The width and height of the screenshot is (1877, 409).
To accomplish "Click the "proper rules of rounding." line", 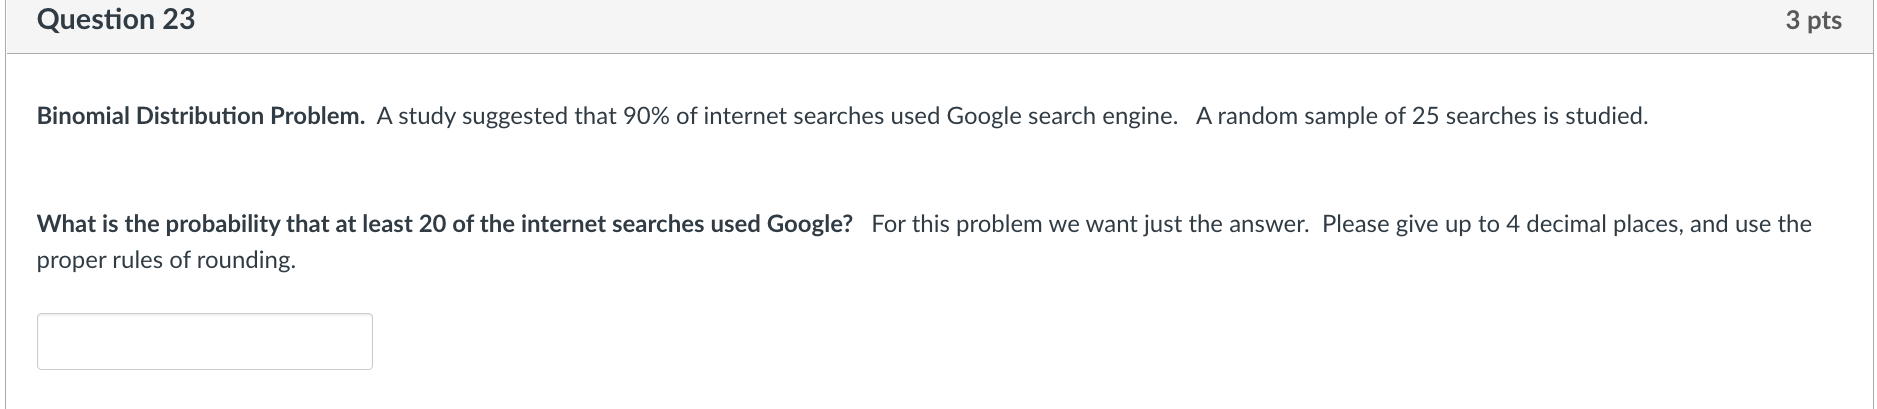I will coord(166,260).
